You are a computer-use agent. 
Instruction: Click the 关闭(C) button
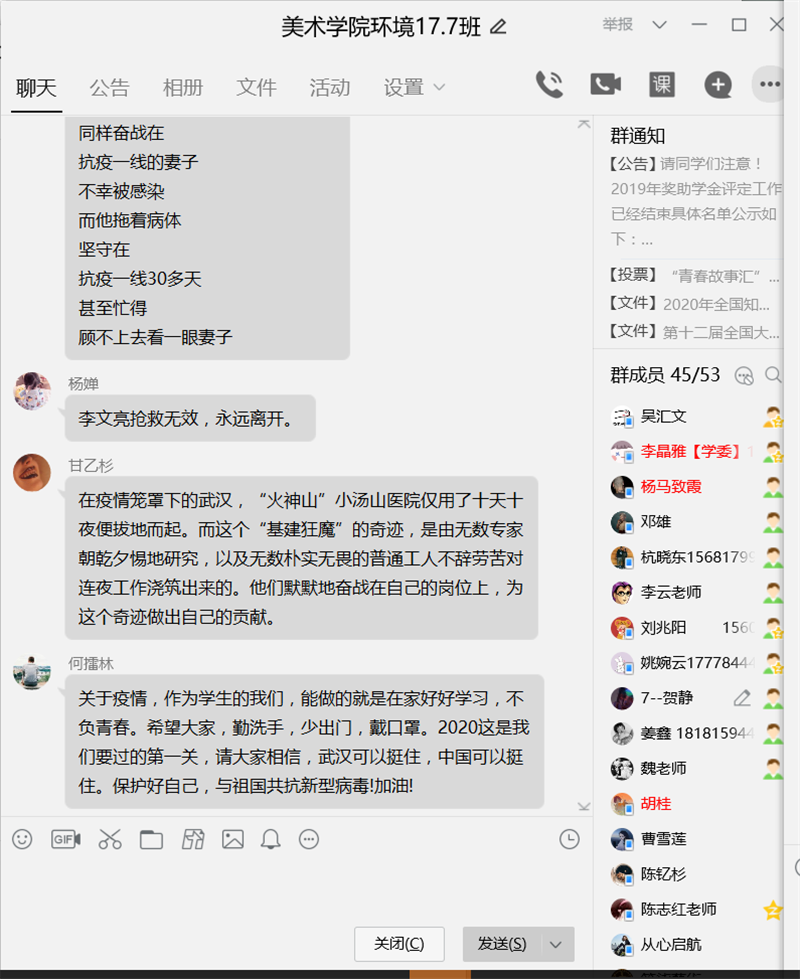pyautogui.click(x=399, y=944)
